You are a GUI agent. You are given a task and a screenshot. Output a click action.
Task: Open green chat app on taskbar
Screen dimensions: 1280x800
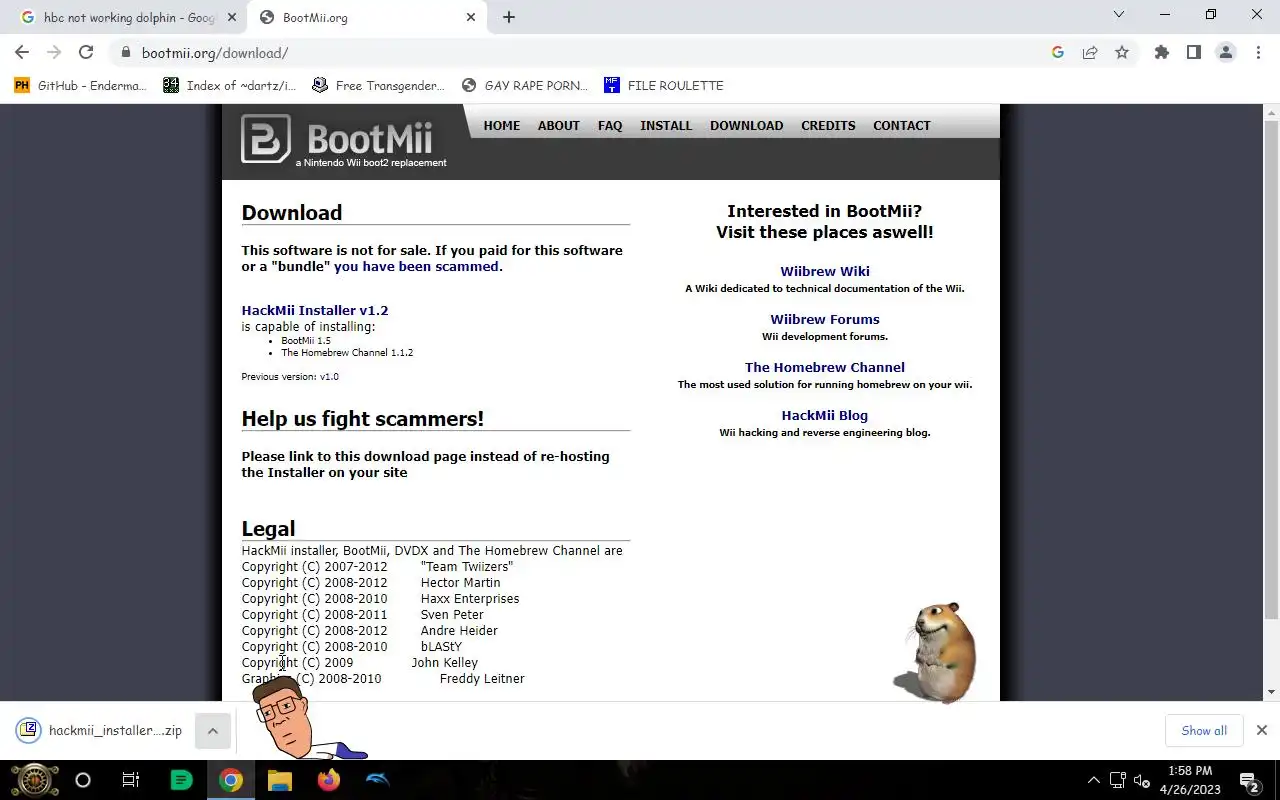(x=181, y=780)
